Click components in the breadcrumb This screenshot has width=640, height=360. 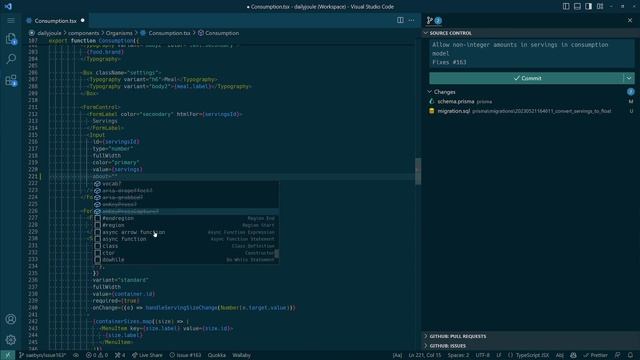[x=83, y=33]
